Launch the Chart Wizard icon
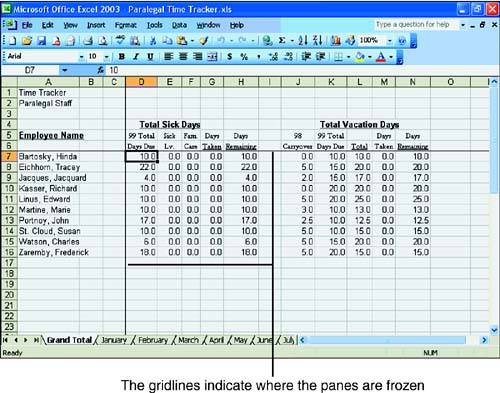Screen dimensions: 500x393 (x=336, y=41)
